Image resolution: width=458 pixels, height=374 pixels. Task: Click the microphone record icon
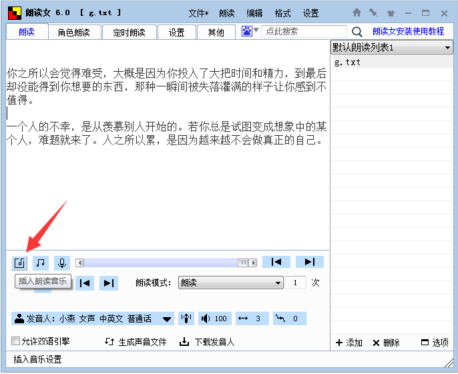pyautogui.click(x=62, y=263)
